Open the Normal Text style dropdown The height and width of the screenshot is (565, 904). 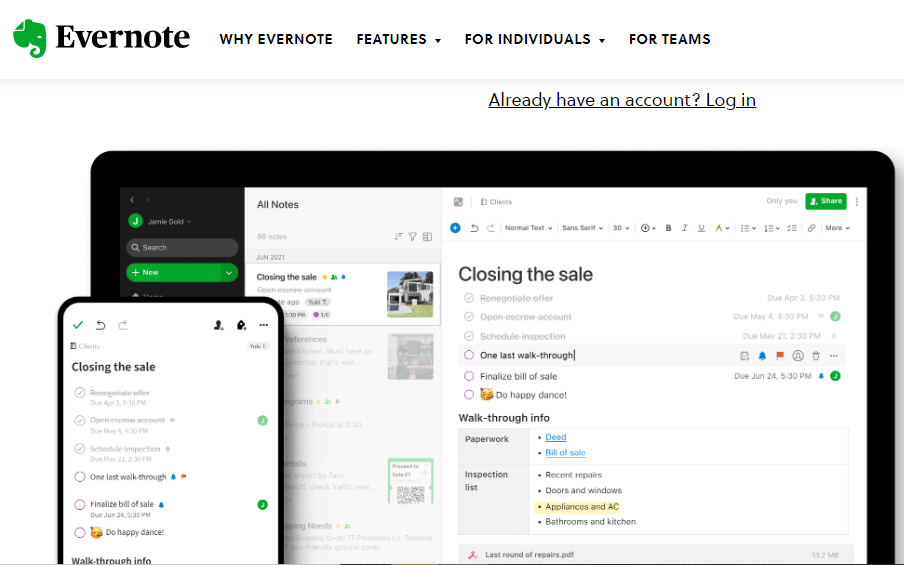pyautogui.click(x=528, y=228)
